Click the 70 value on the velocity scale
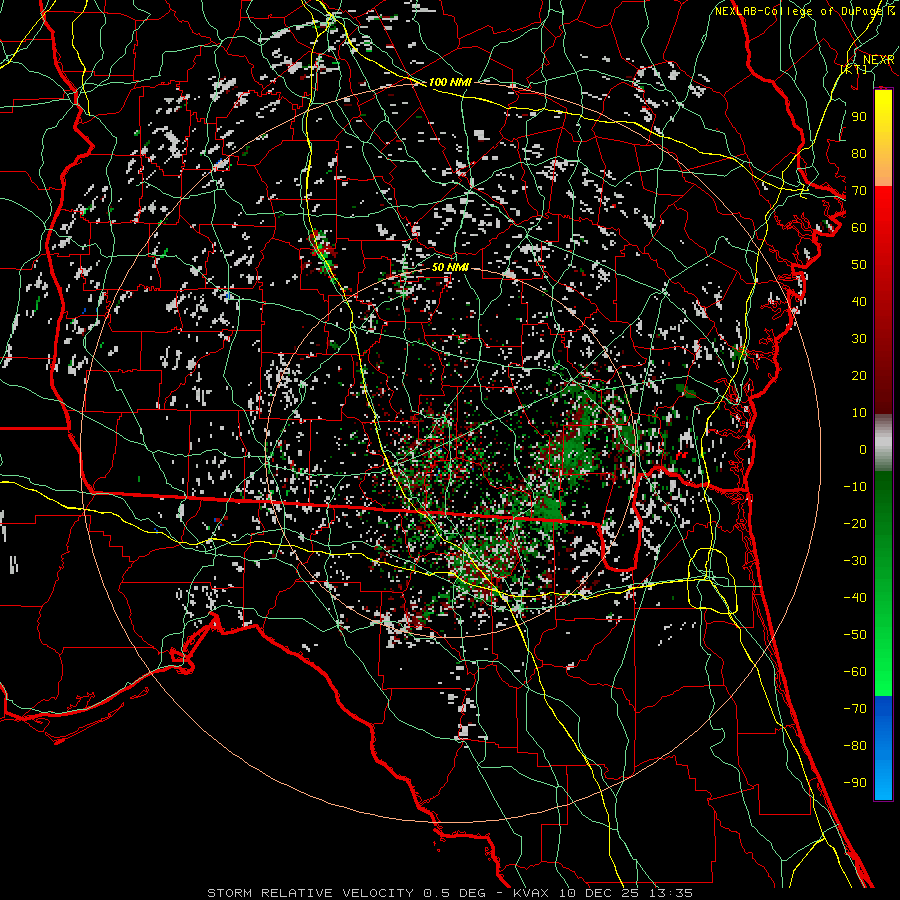The width and height of the screenshot is (900, 900). tap(859, 191)
